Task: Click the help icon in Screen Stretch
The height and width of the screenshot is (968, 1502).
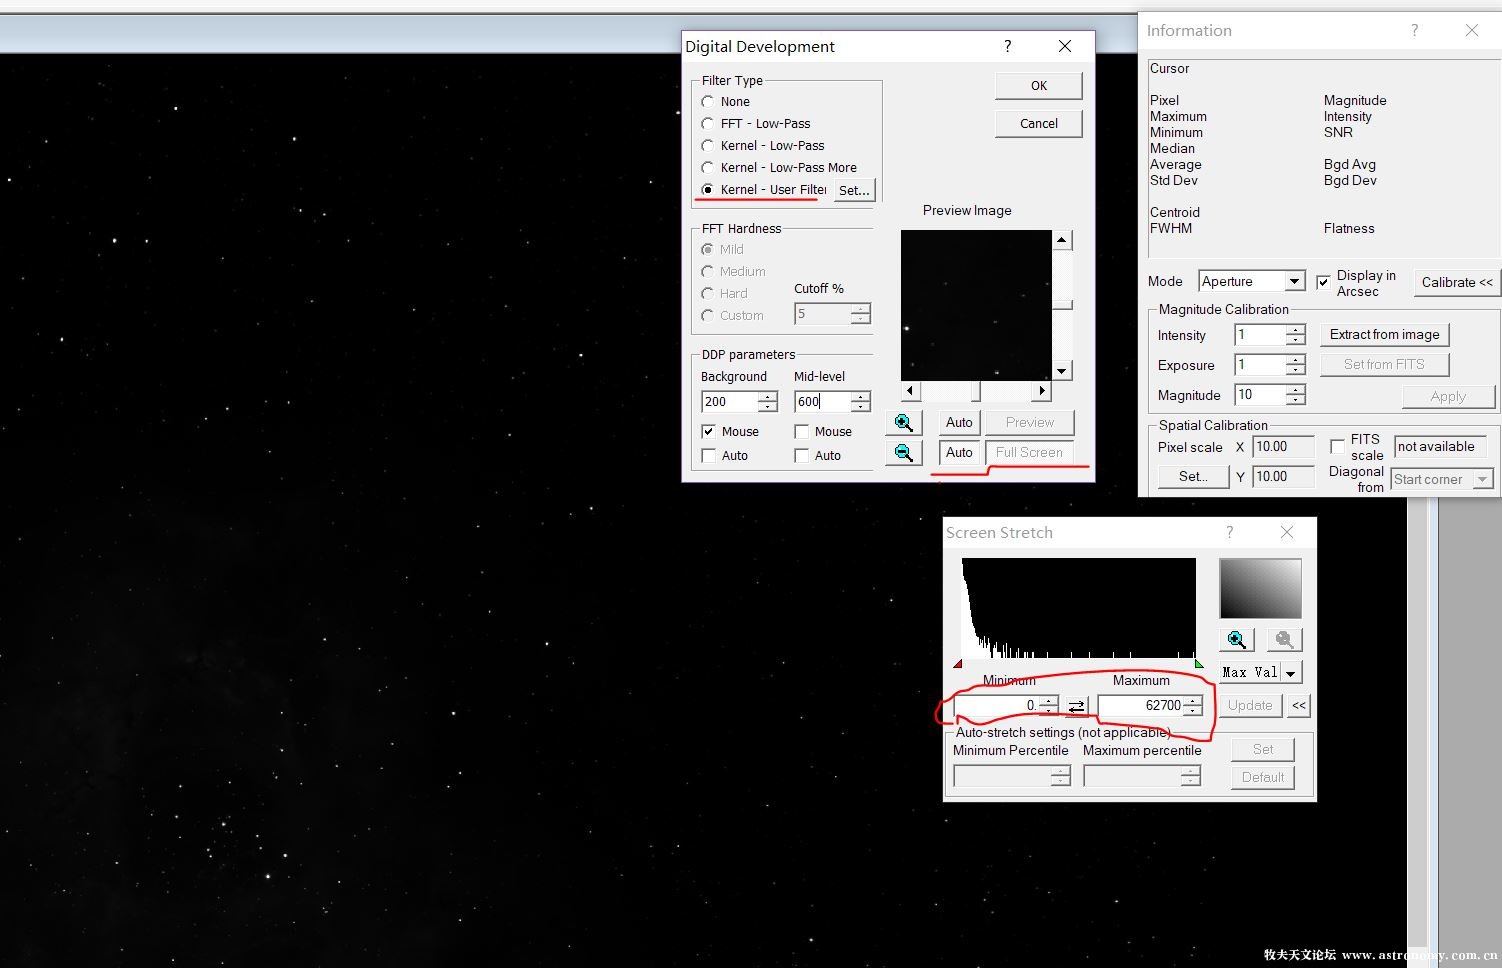Action: [1230, 532]
